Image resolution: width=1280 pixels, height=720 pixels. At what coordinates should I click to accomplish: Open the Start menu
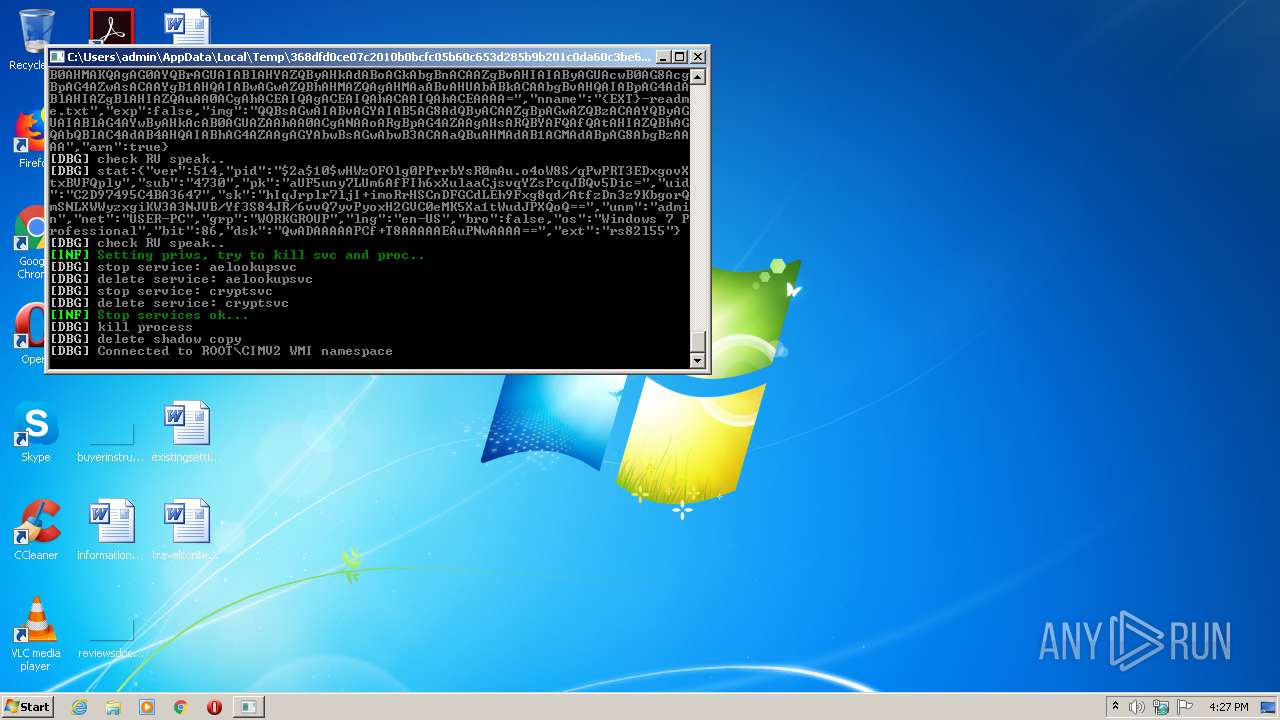tap(27, 707)
